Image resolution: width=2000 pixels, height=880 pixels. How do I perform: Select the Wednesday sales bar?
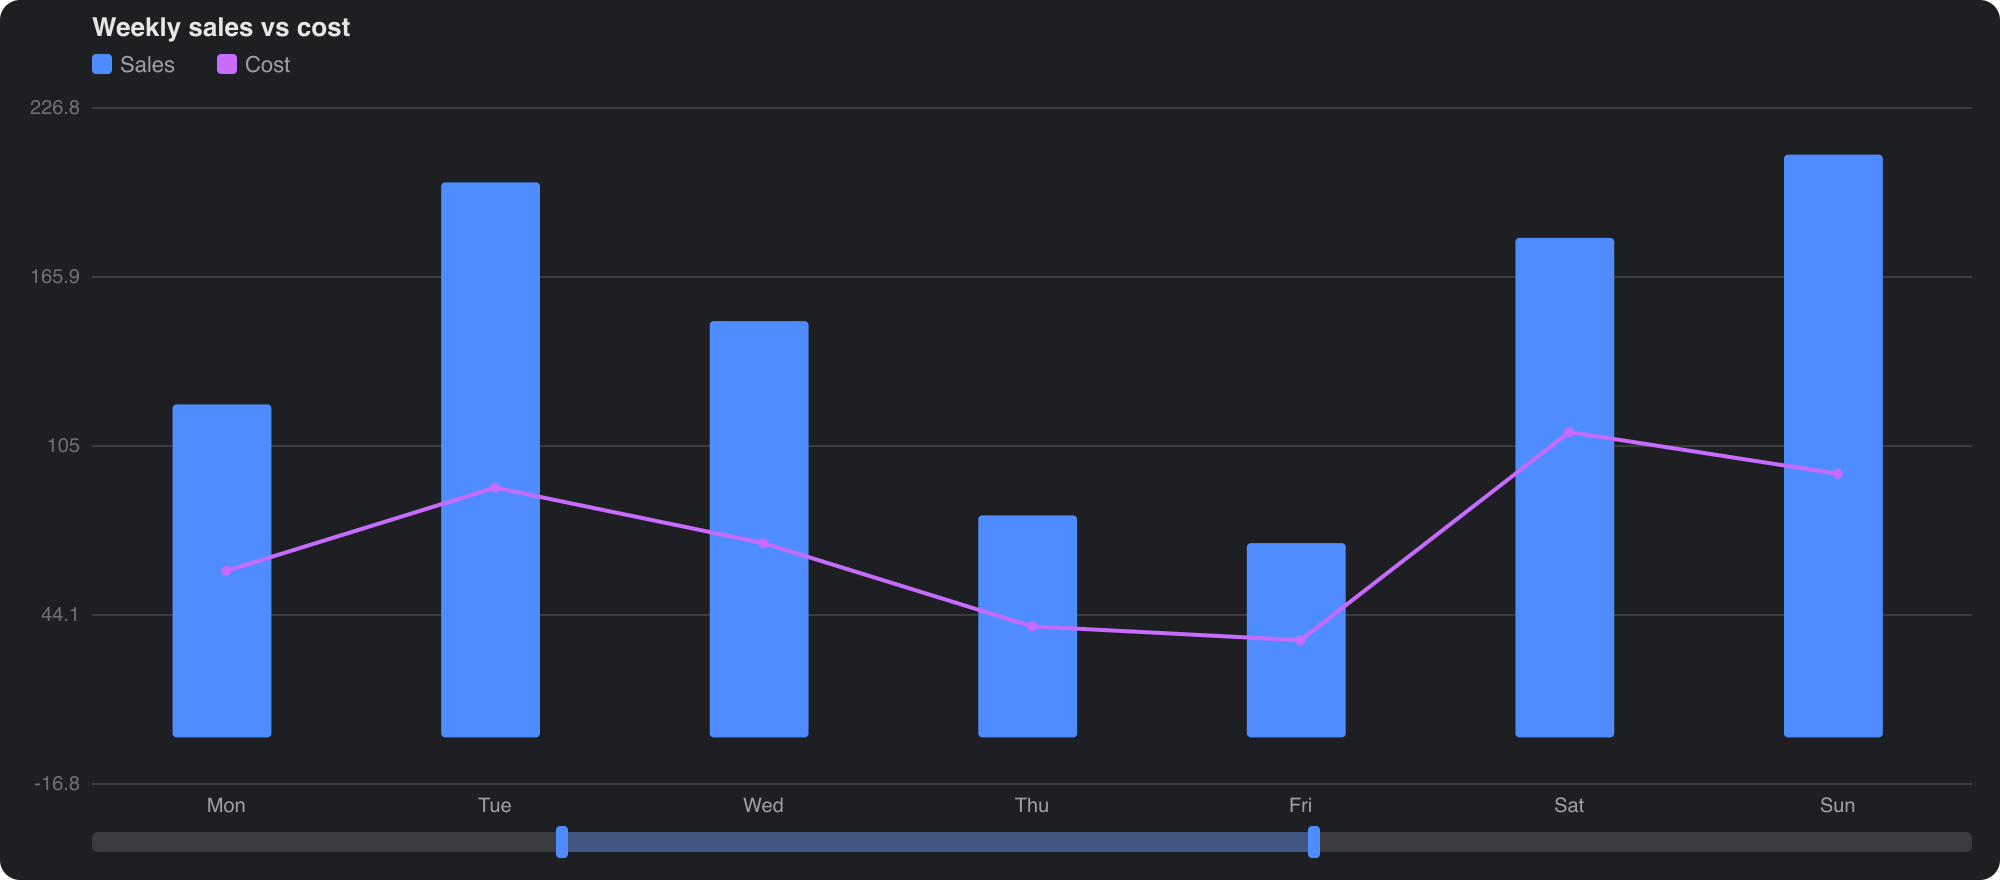point(759,529)
